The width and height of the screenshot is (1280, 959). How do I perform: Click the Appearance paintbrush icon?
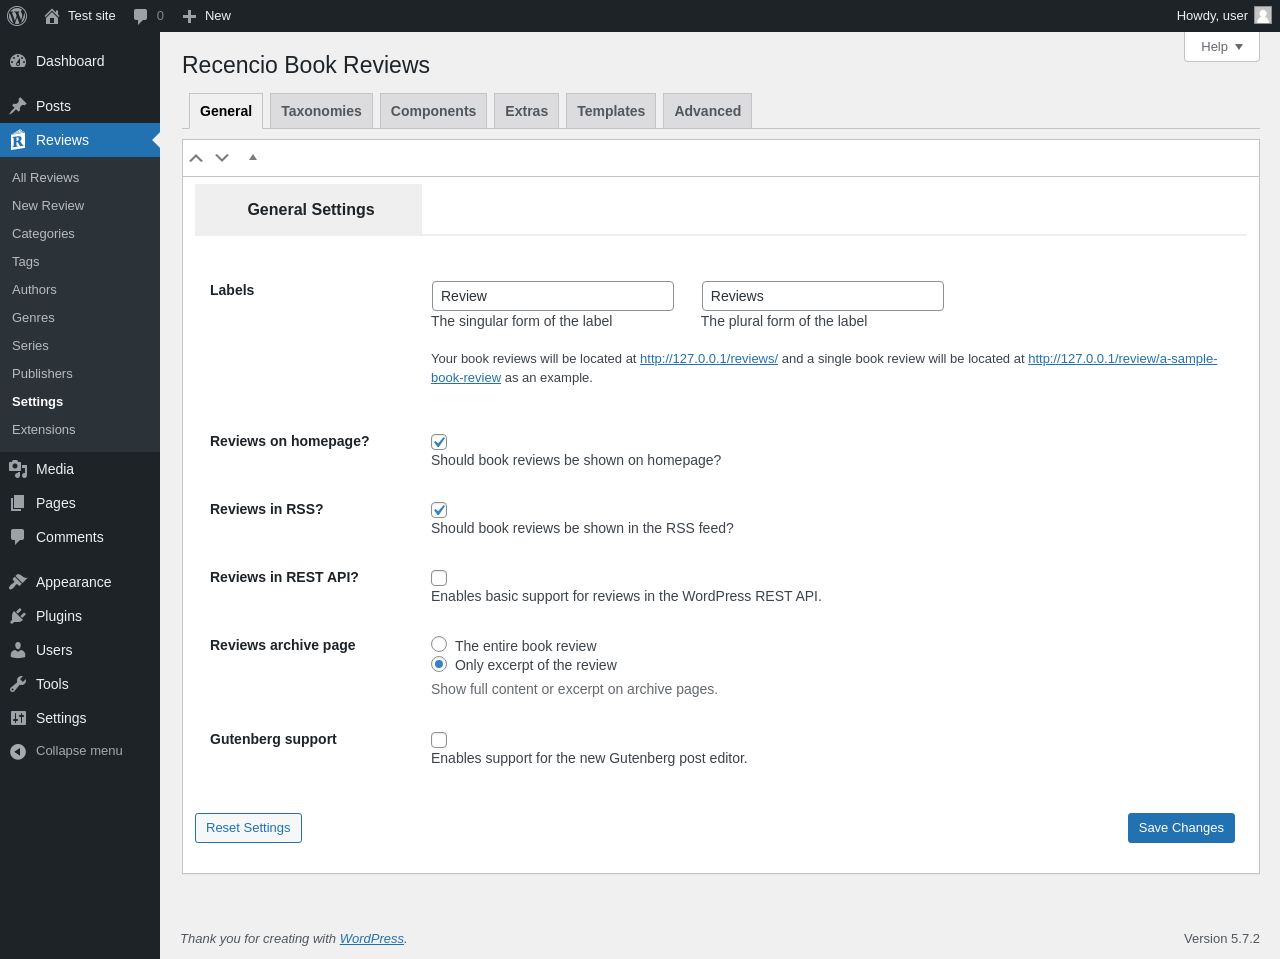coord(18,582)
